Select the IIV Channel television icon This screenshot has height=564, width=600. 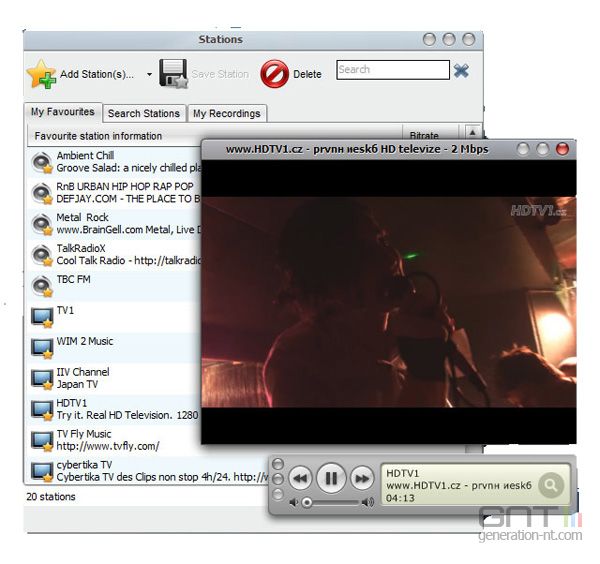click(x=42, y=380)
